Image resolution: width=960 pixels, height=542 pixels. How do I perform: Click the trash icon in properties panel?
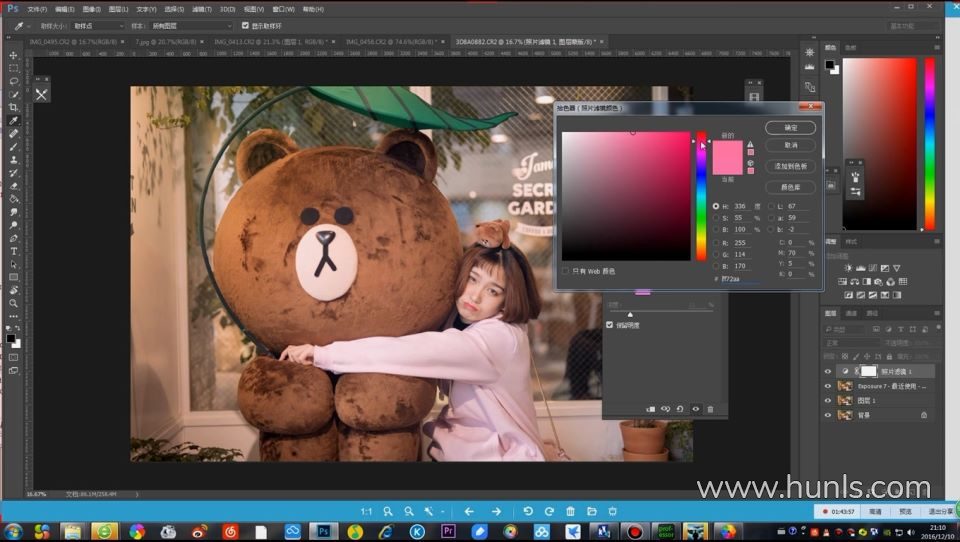click(711, 409)
